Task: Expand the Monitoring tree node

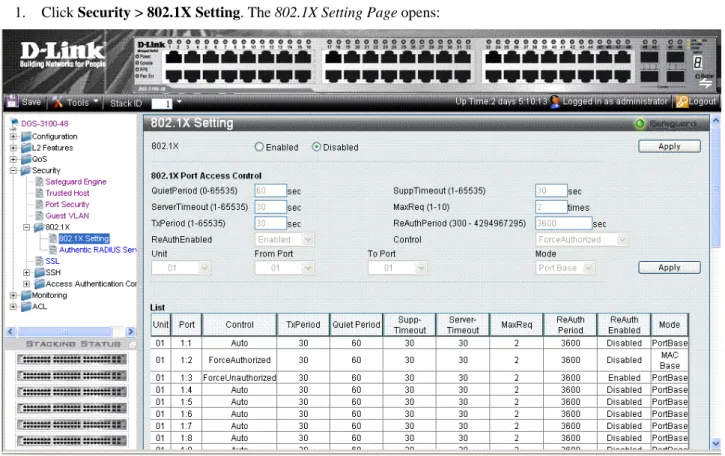Action: tap(13, 295)
